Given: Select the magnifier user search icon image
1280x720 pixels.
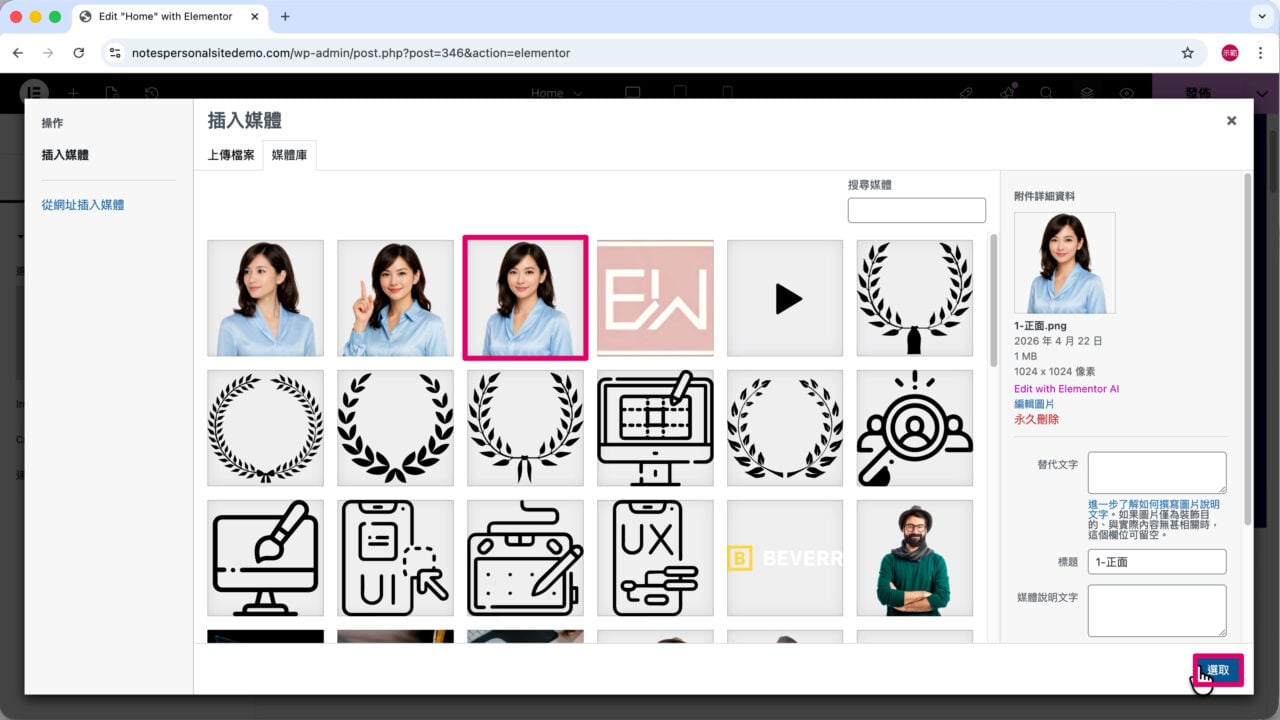Looking at the screenshot, I should [915, 428].
